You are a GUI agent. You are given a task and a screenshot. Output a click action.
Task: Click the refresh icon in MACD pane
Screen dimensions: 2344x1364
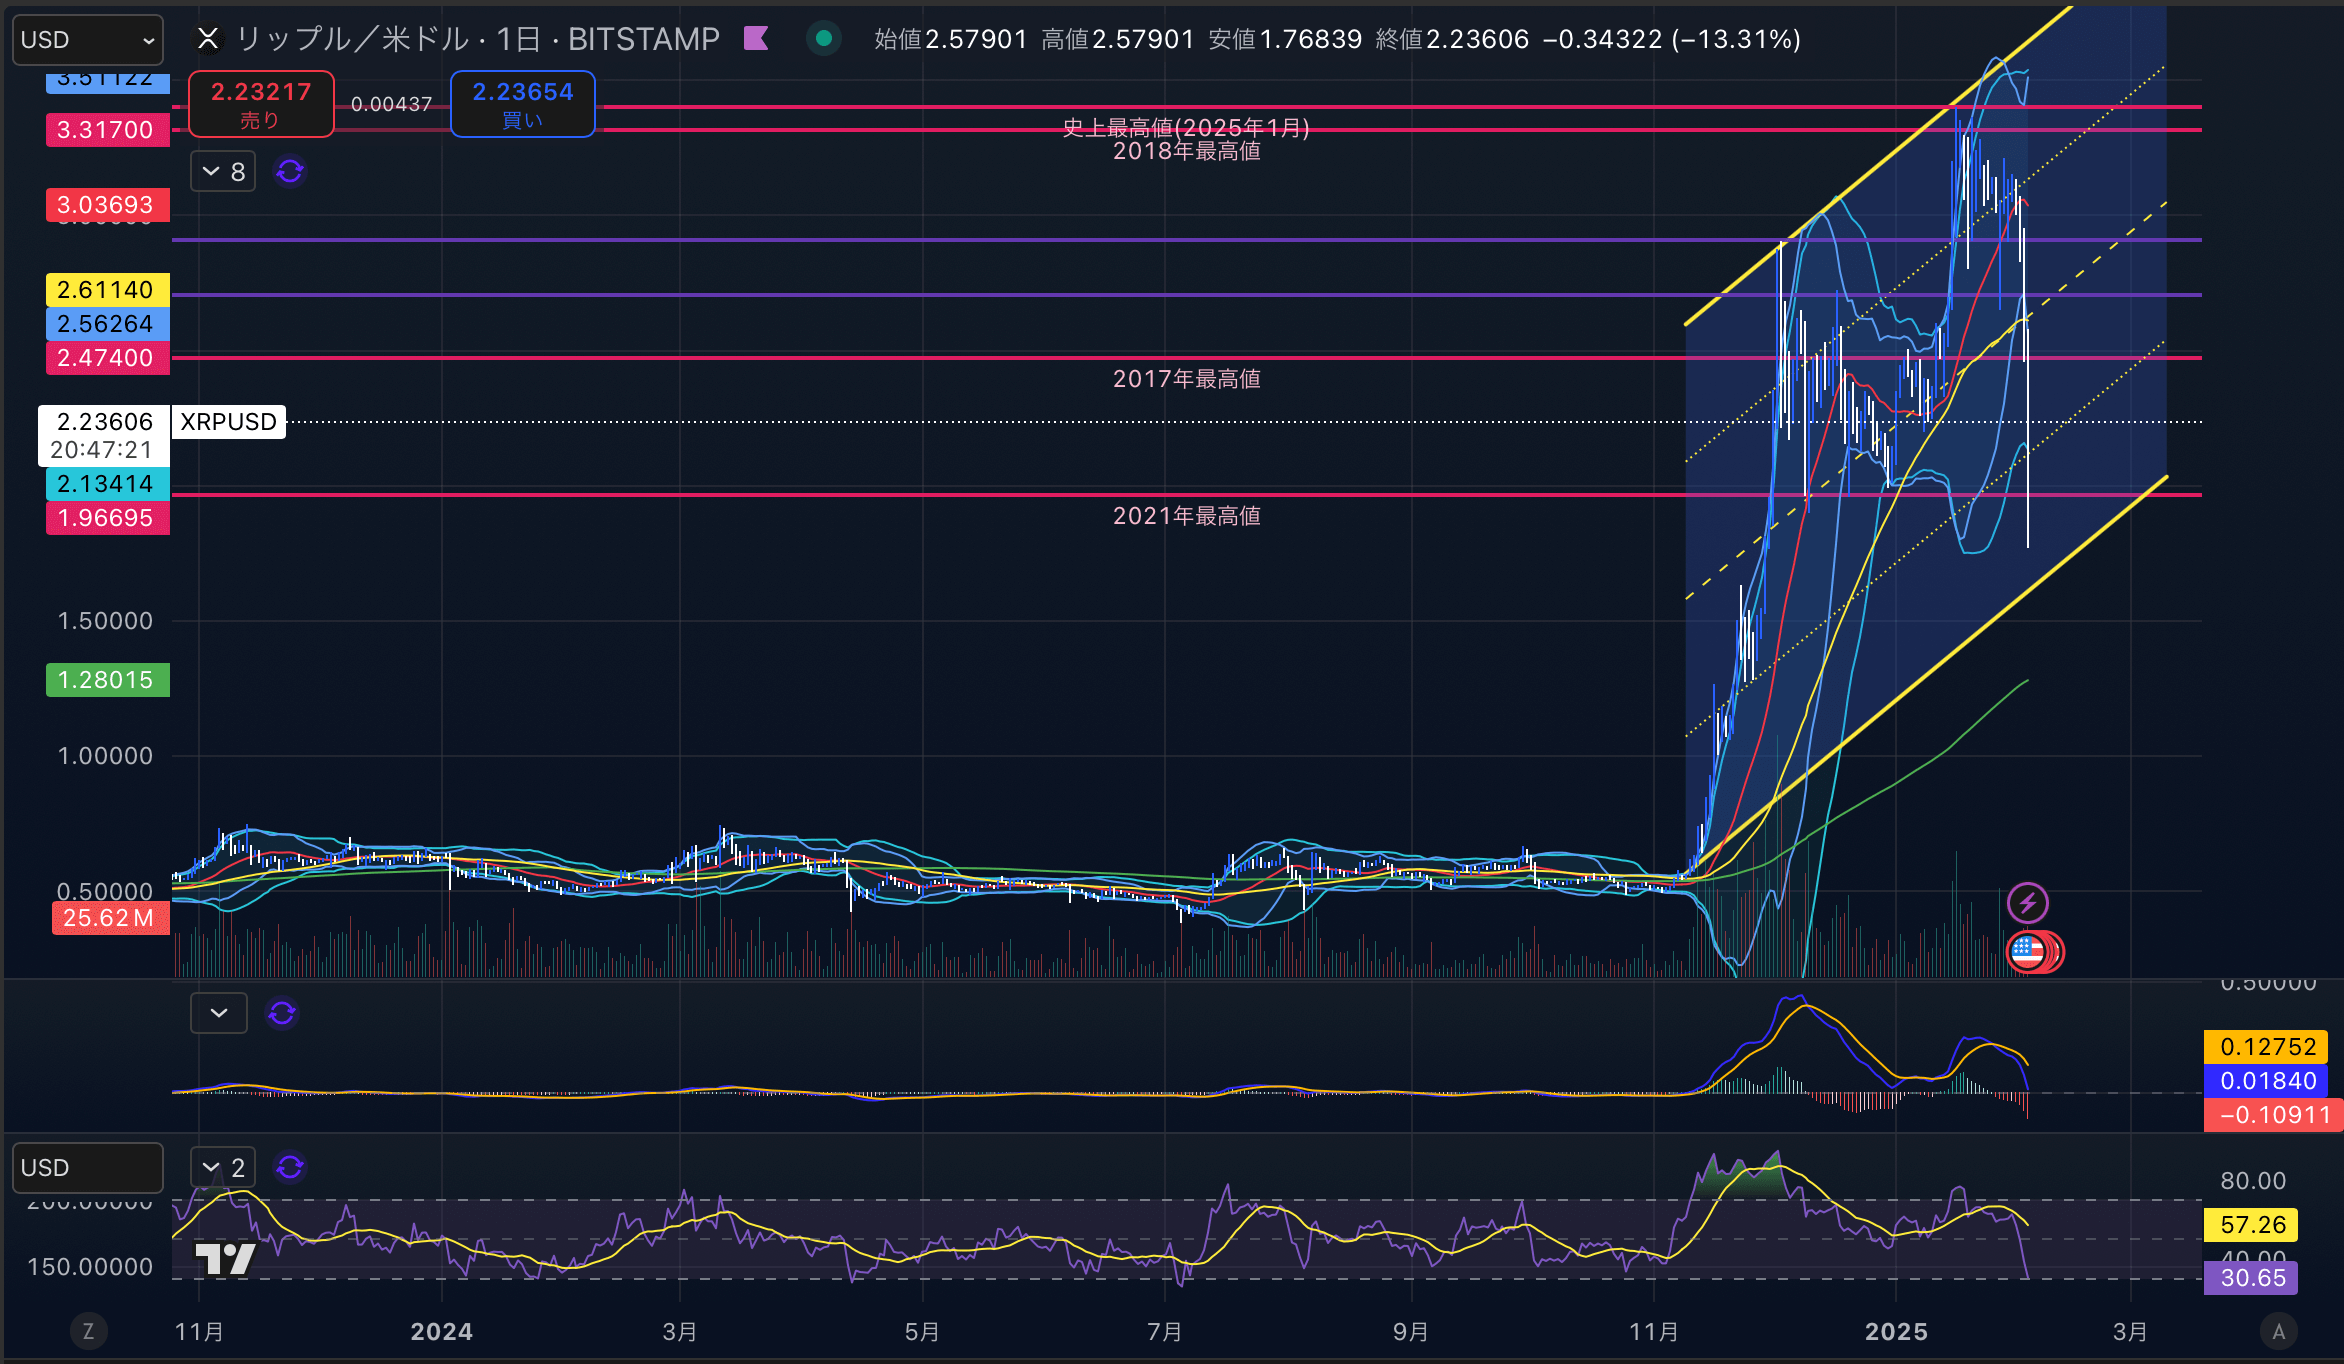click(x=282, y=1013)
